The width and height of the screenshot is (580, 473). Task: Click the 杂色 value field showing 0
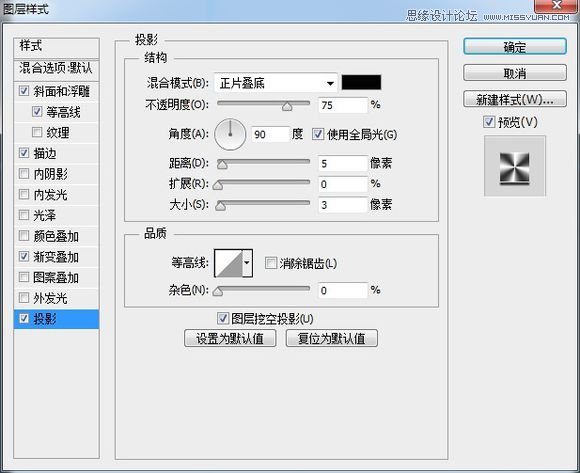coord(343,290)
